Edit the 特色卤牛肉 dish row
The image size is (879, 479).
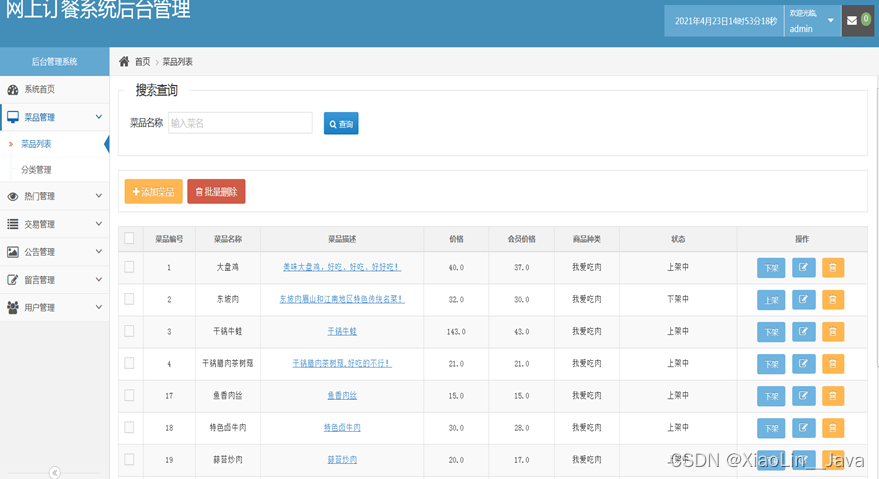803,428
